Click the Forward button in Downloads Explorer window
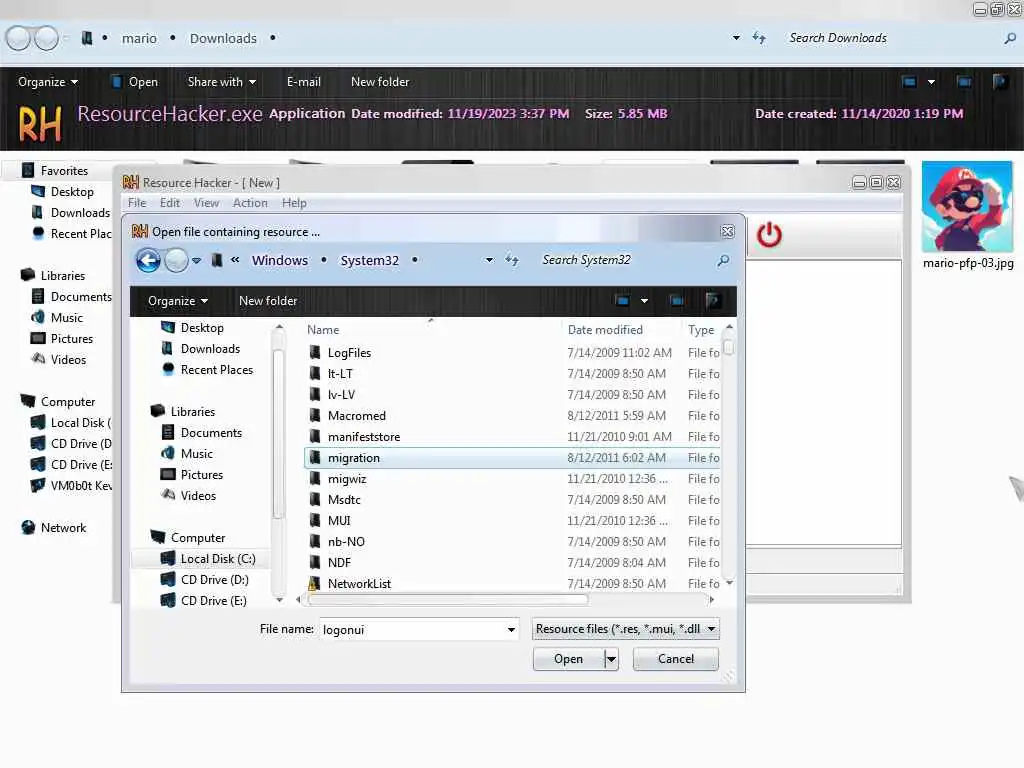This screenshot has height=768, width=1024. 46,38
